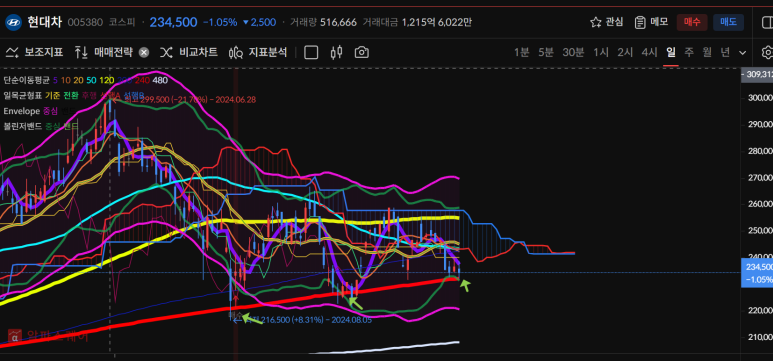Open the 보조지표 indicator menu

click(x=35, y=52)
